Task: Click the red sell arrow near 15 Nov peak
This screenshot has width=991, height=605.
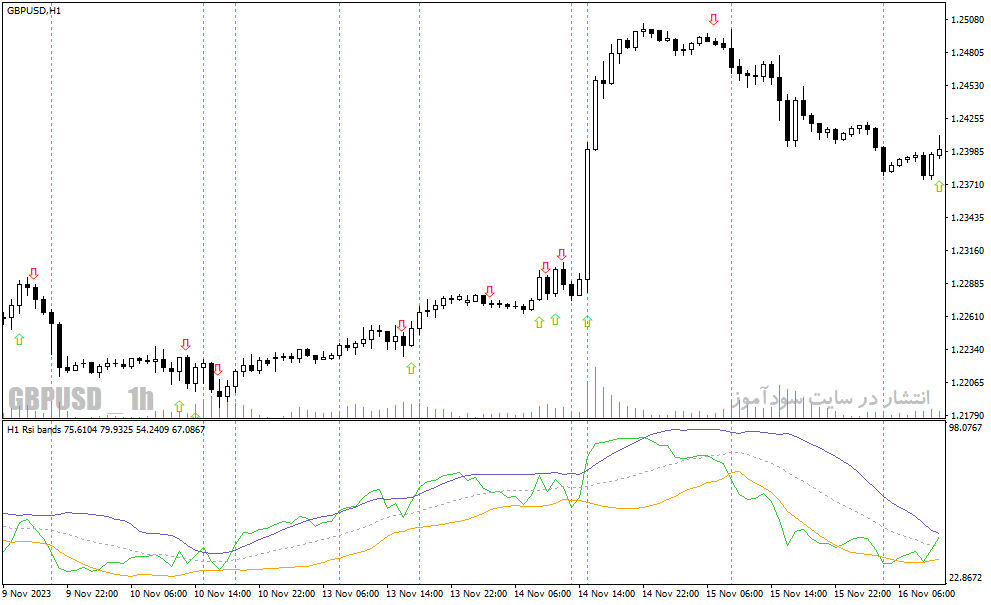Action: pos(714,20)
